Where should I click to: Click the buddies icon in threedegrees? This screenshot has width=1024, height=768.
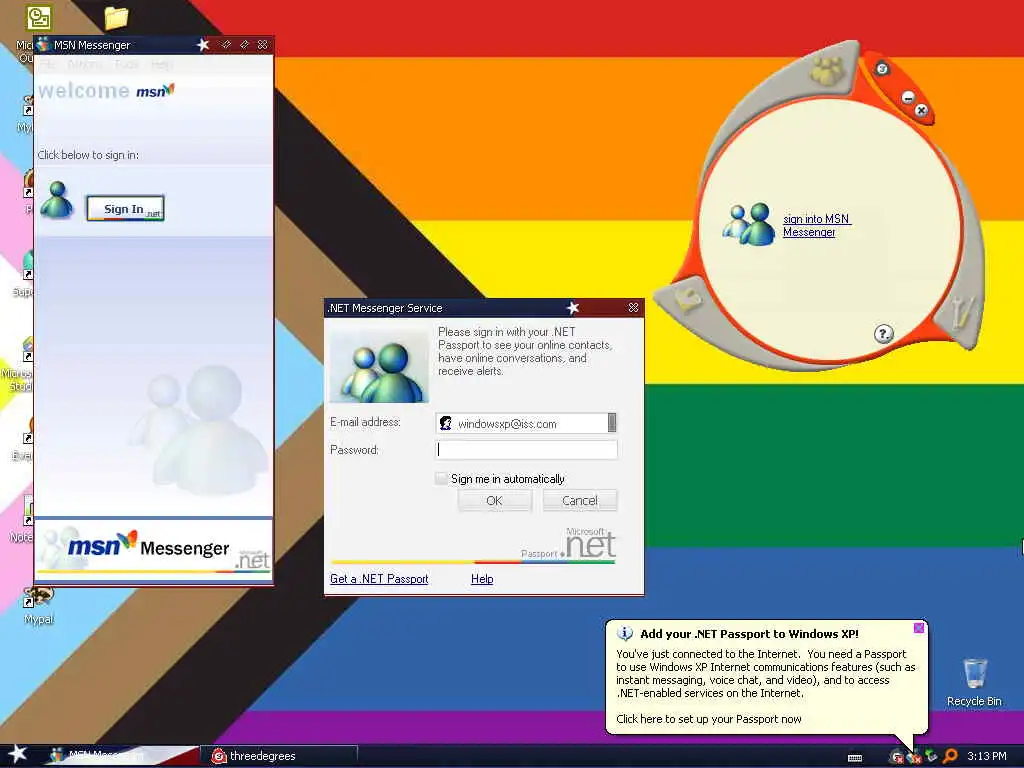pyautogui.click(x=748, y=224)
